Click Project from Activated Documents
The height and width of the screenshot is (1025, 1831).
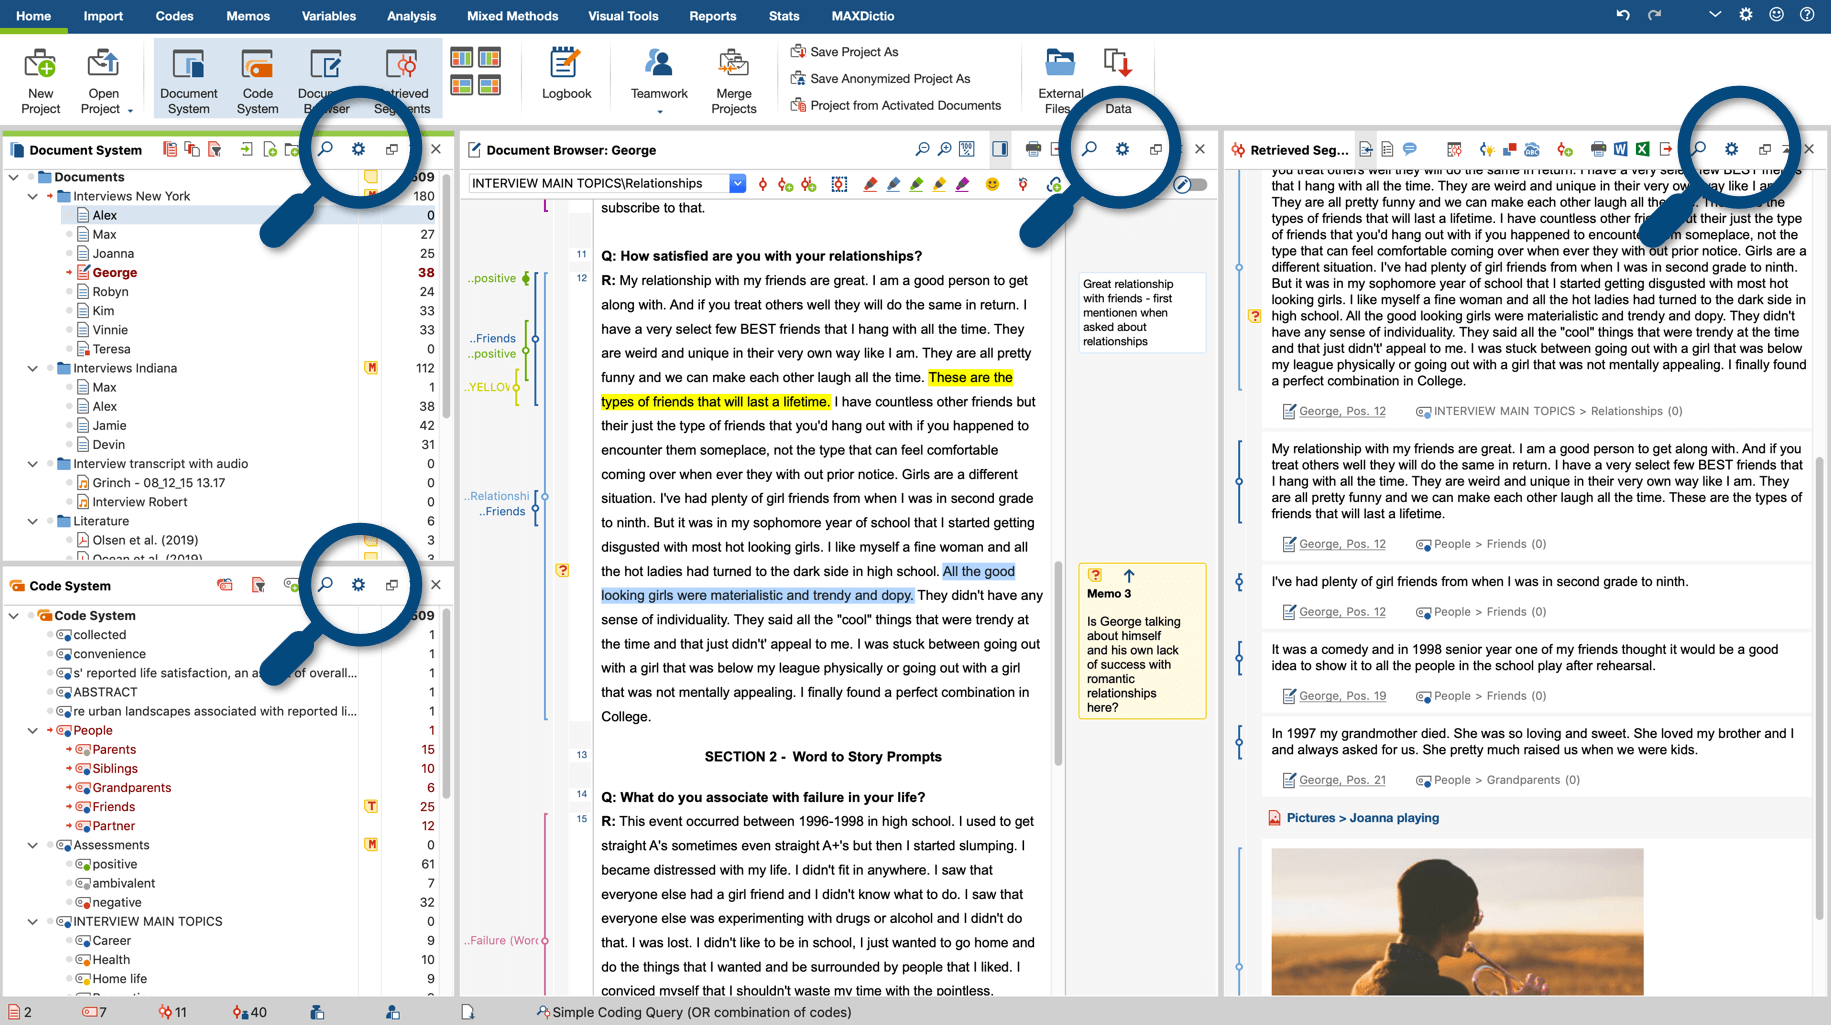(x=895, y=105)
